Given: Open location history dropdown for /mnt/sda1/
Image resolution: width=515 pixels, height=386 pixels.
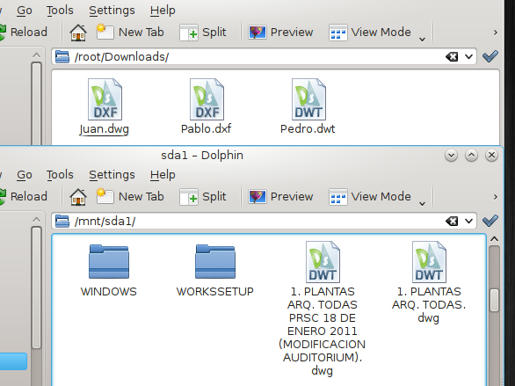Looking at the screenshot, I should tap(469, 221).
